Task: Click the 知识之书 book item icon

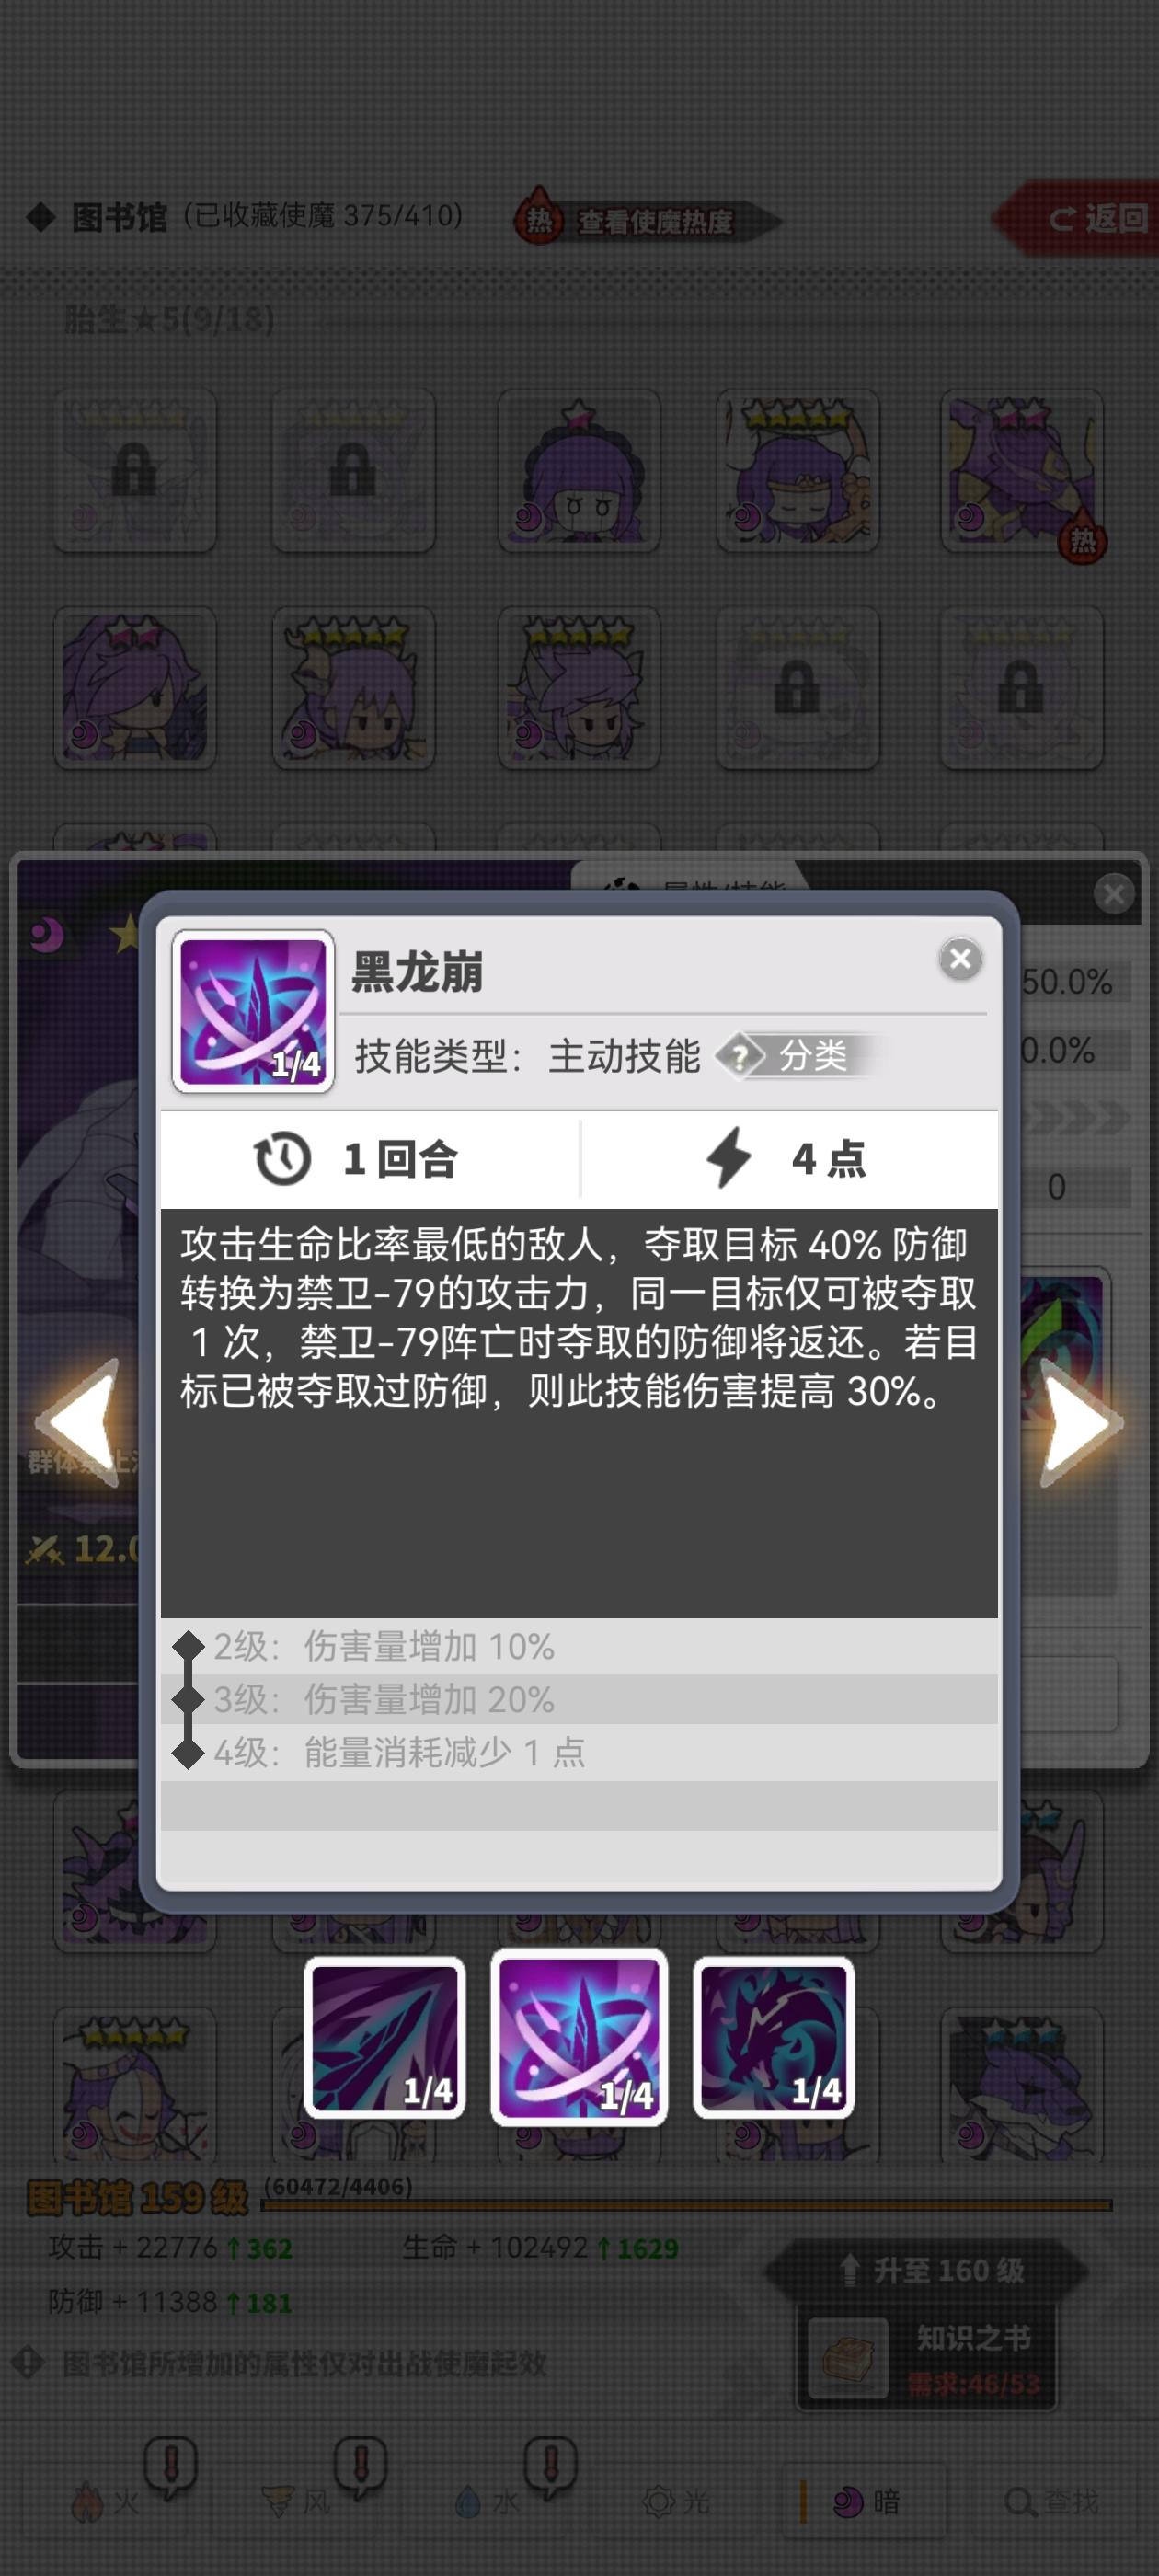Action: point(847,2358)
